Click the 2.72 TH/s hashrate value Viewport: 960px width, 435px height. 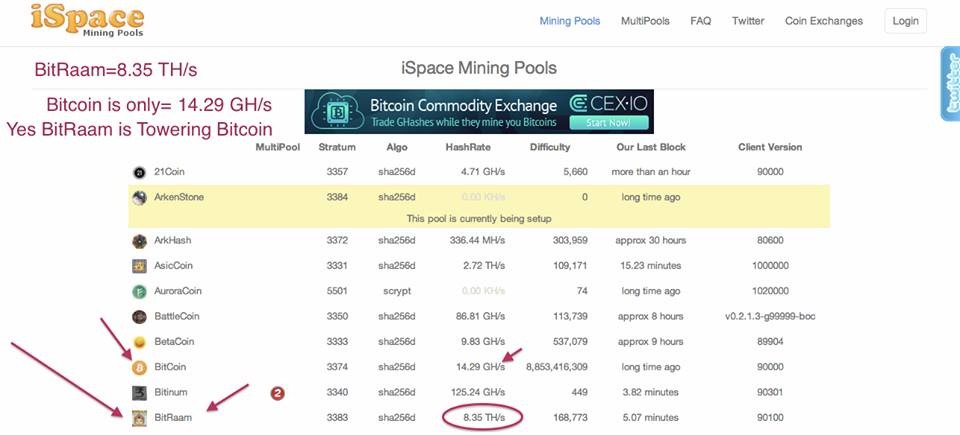484,266
